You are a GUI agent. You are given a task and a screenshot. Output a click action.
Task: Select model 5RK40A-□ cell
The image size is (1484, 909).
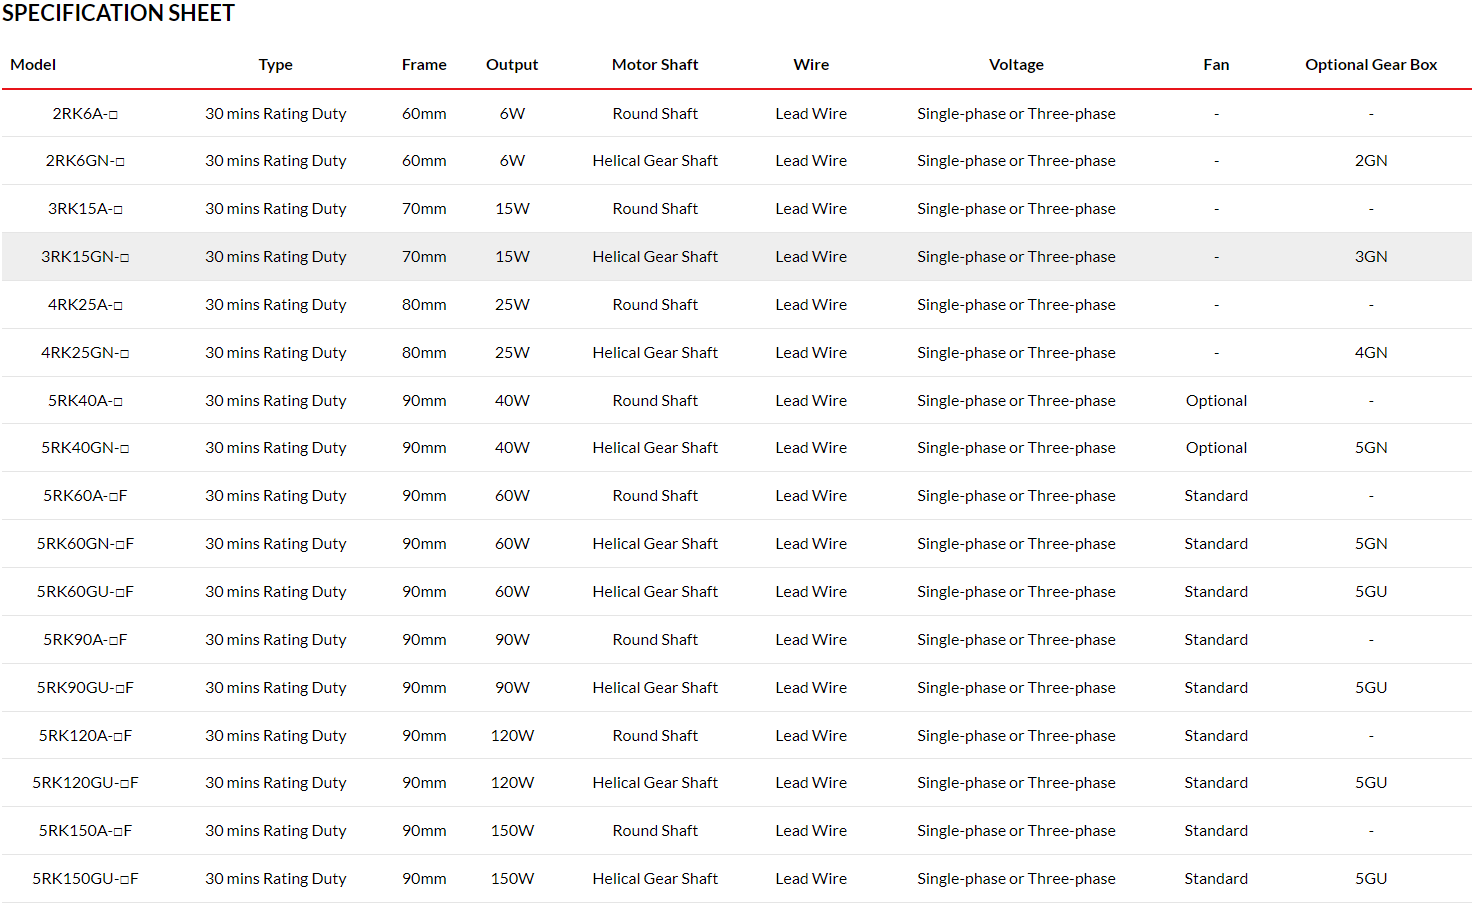85,401
